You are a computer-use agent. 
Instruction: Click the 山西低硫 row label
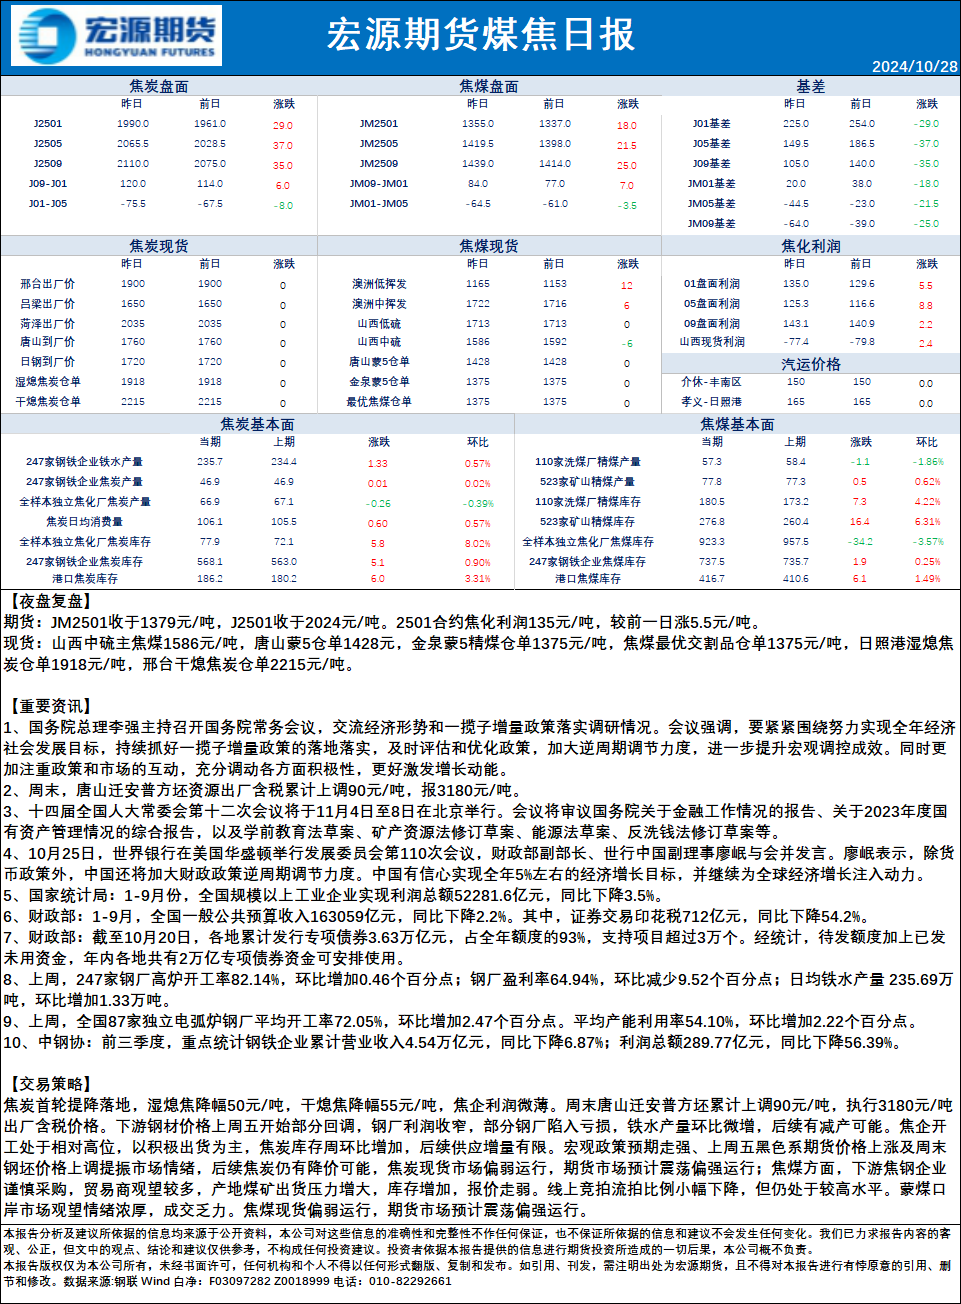pos(379,324)
